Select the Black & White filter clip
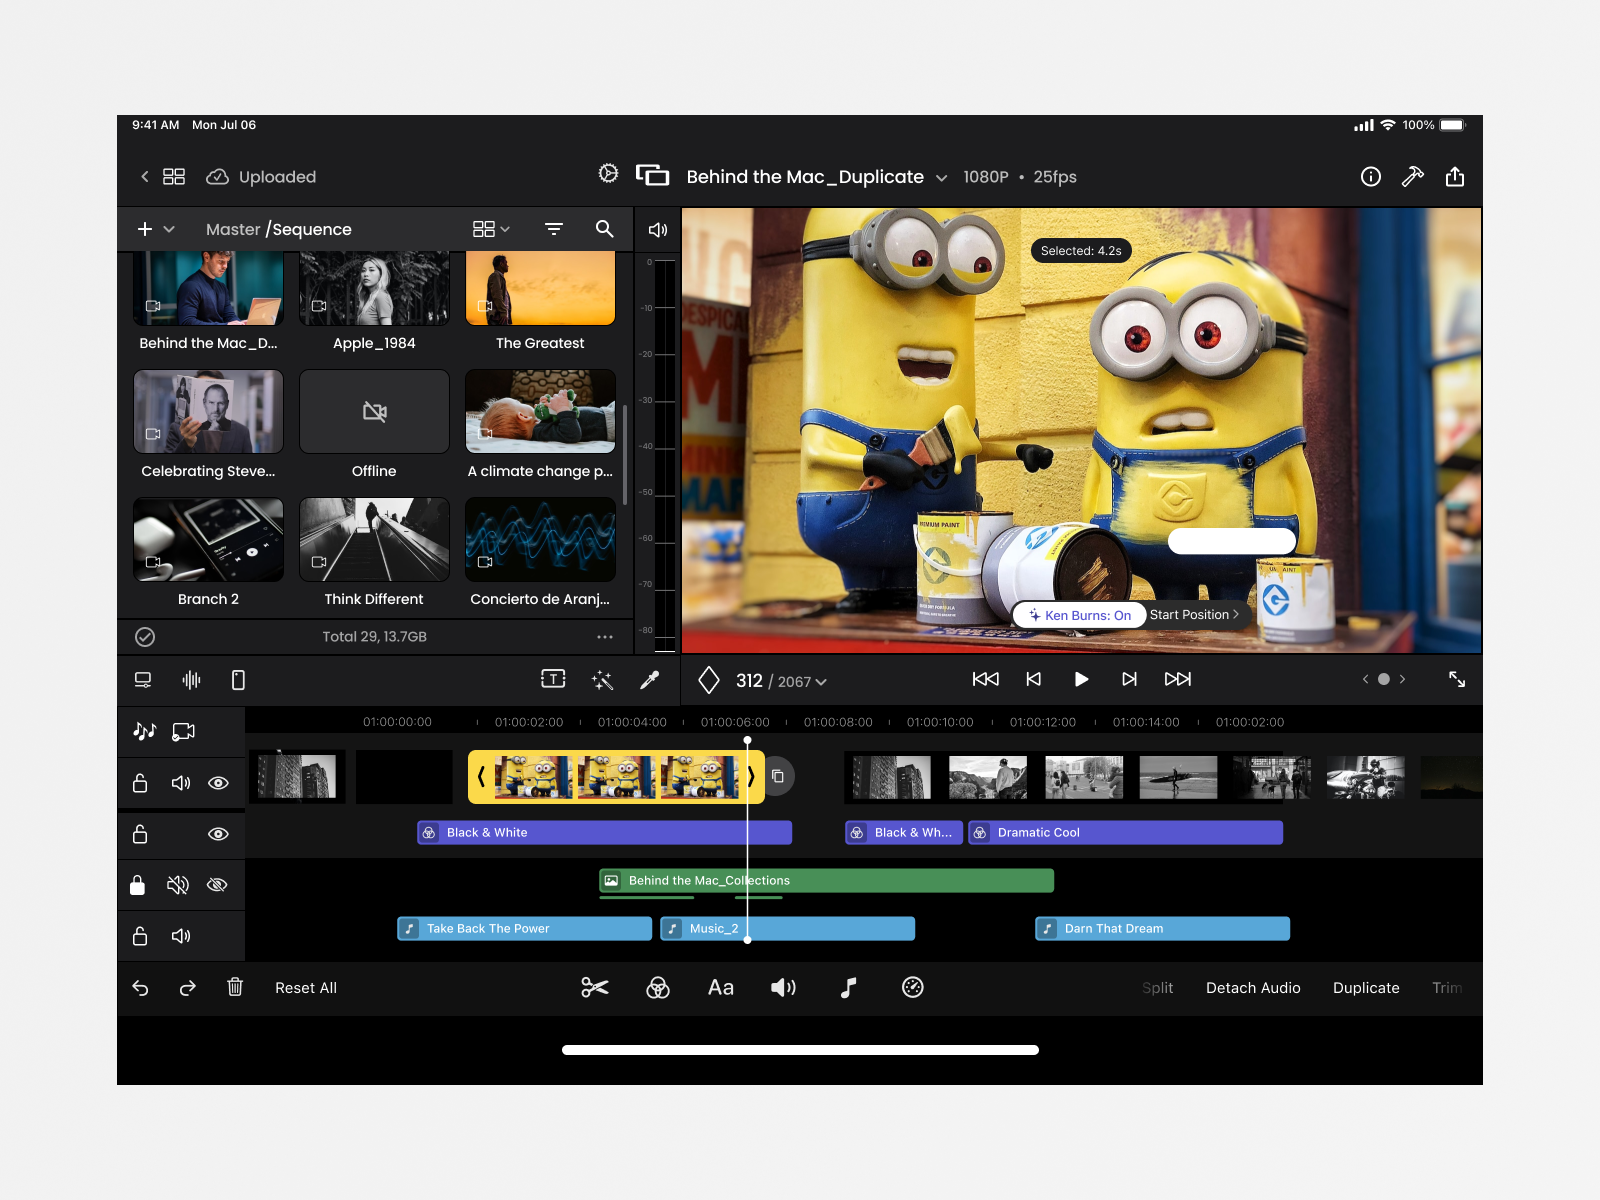The width and height of the screenshot is (1600, 1200). pyautogui.click(x=604, y=833)
